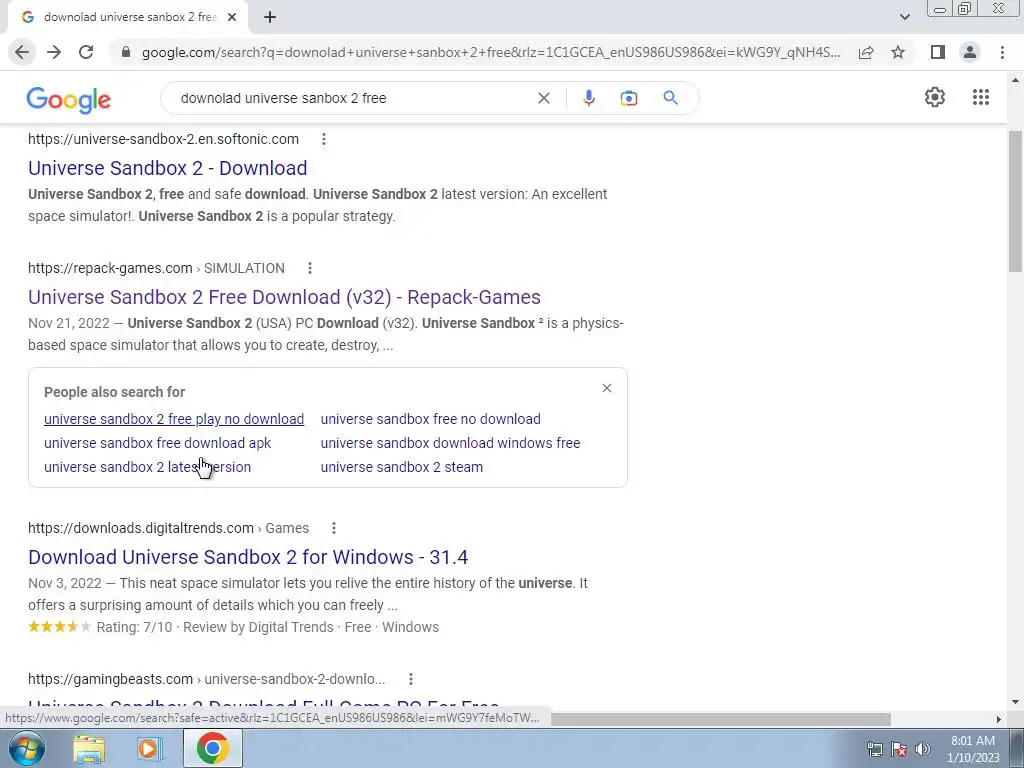1024x768 pixels.
Task: Dismiss the 'People also search for' box
Action: (x=607, y=388)
